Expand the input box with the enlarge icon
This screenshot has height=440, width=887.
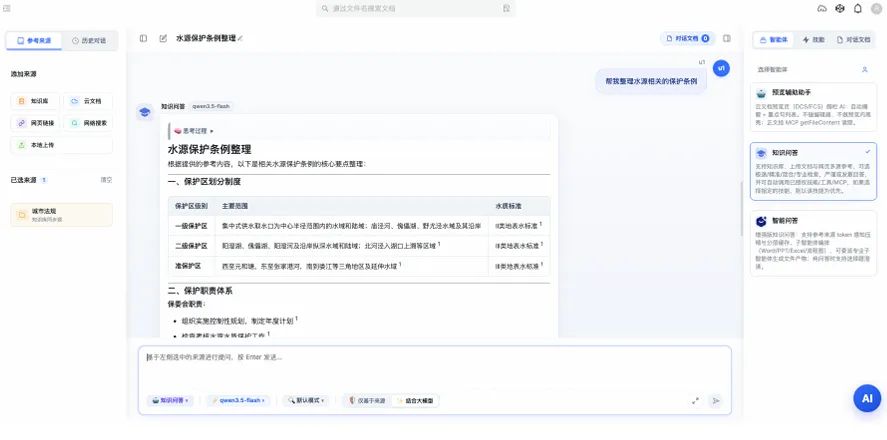click(x=695, y=400)
